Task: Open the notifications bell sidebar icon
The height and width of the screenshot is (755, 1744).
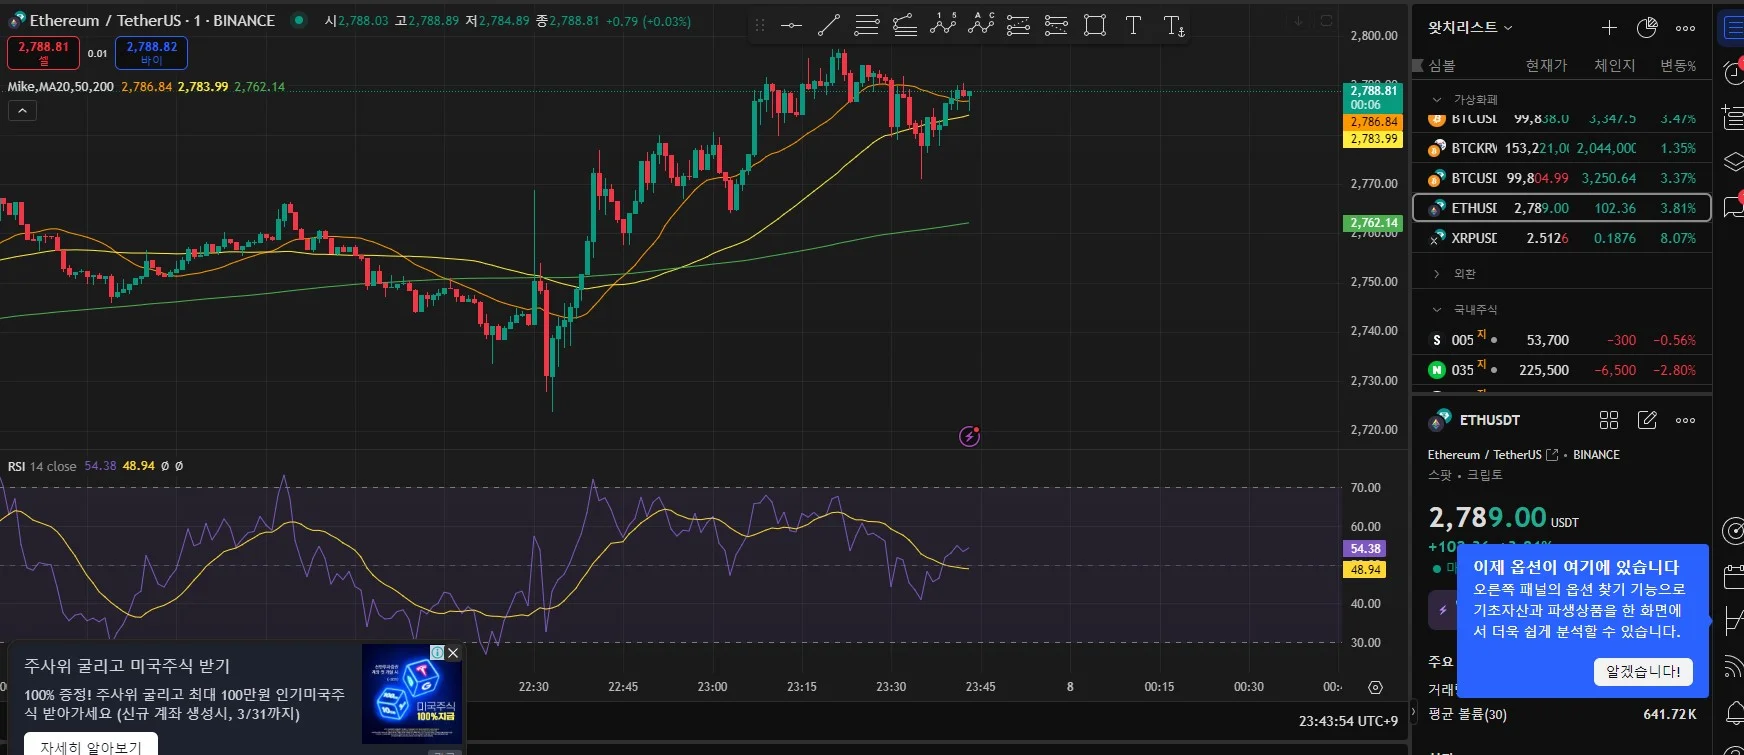Action: [x=1735, y=713]
